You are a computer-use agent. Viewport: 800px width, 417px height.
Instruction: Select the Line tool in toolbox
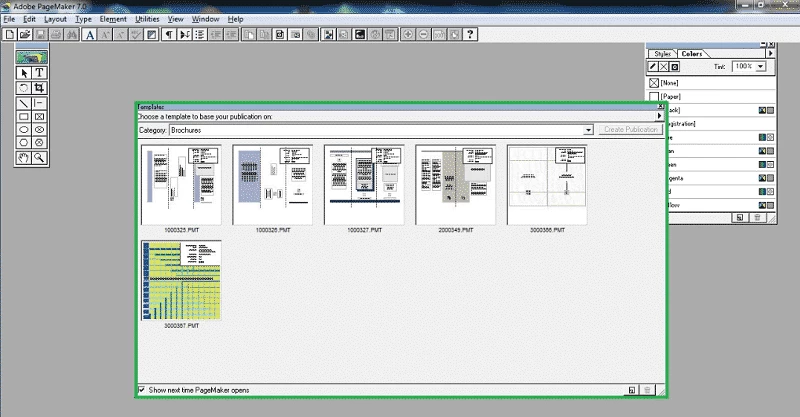[x=24, y=101]
